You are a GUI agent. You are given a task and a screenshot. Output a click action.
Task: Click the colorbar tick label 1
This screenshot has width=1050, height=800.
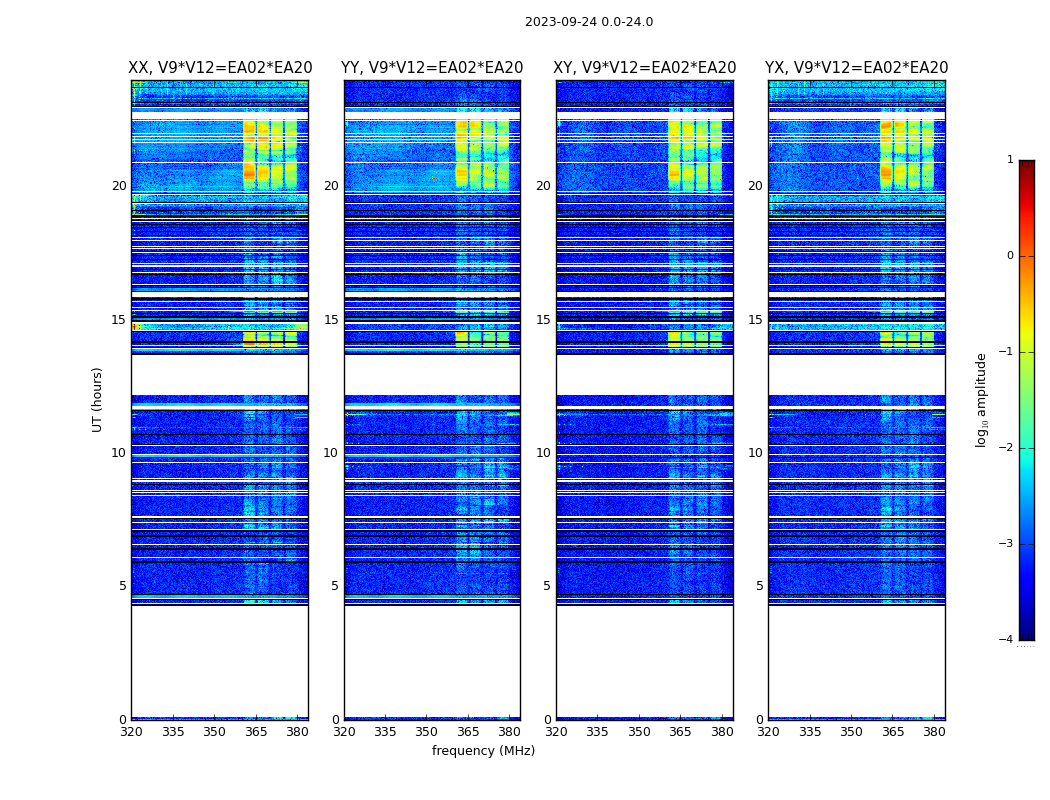1010,160
